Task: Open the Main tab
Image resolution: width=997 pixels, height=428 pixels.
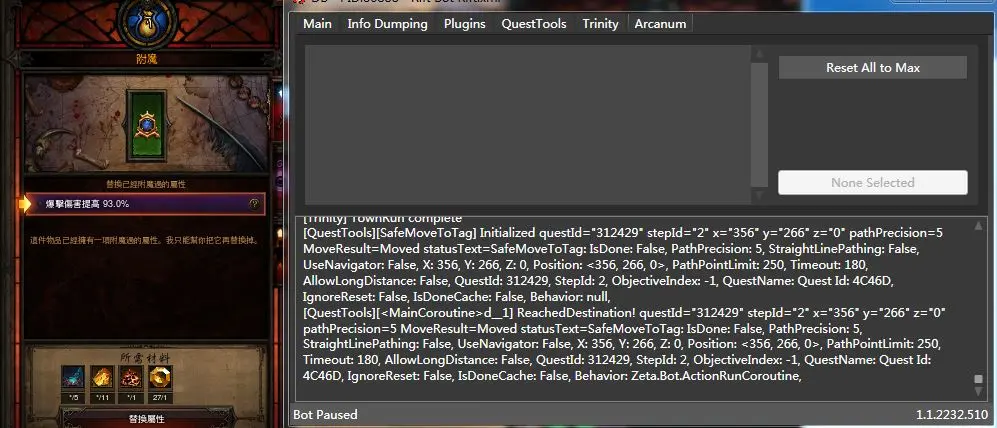Action: click(x=317, y=24)
